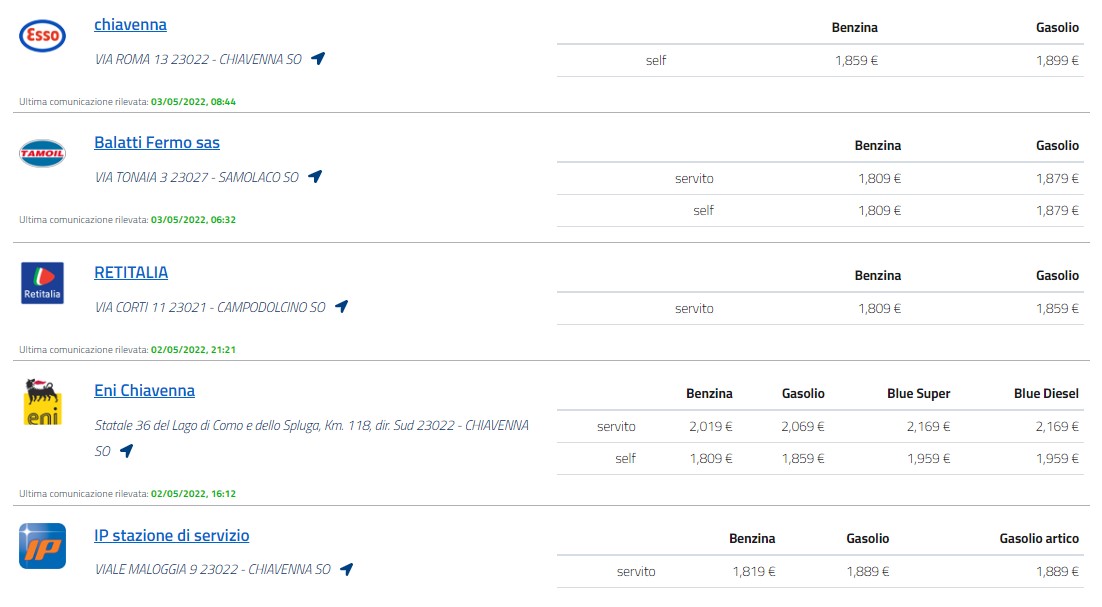Click the Gasolio artico column header

tap(1039, 539)
